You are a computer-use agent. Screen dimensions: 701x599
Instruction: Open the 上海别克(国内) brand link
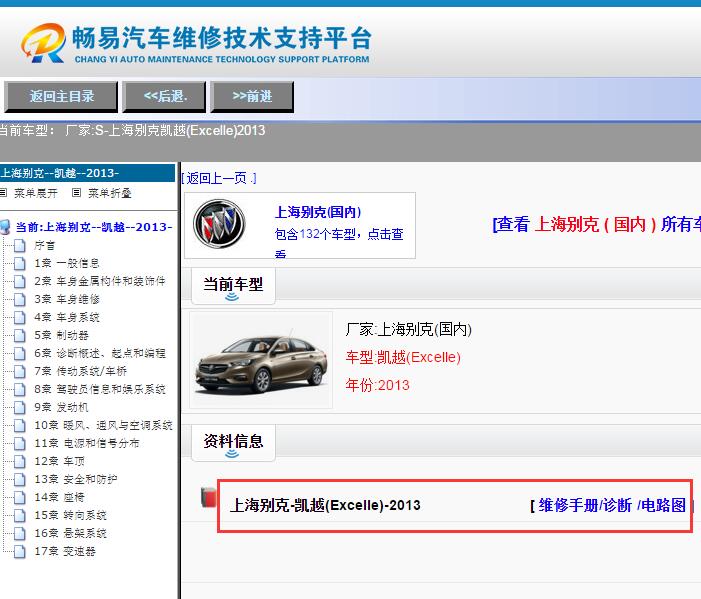pyautogui.click(x=318, y=212)
